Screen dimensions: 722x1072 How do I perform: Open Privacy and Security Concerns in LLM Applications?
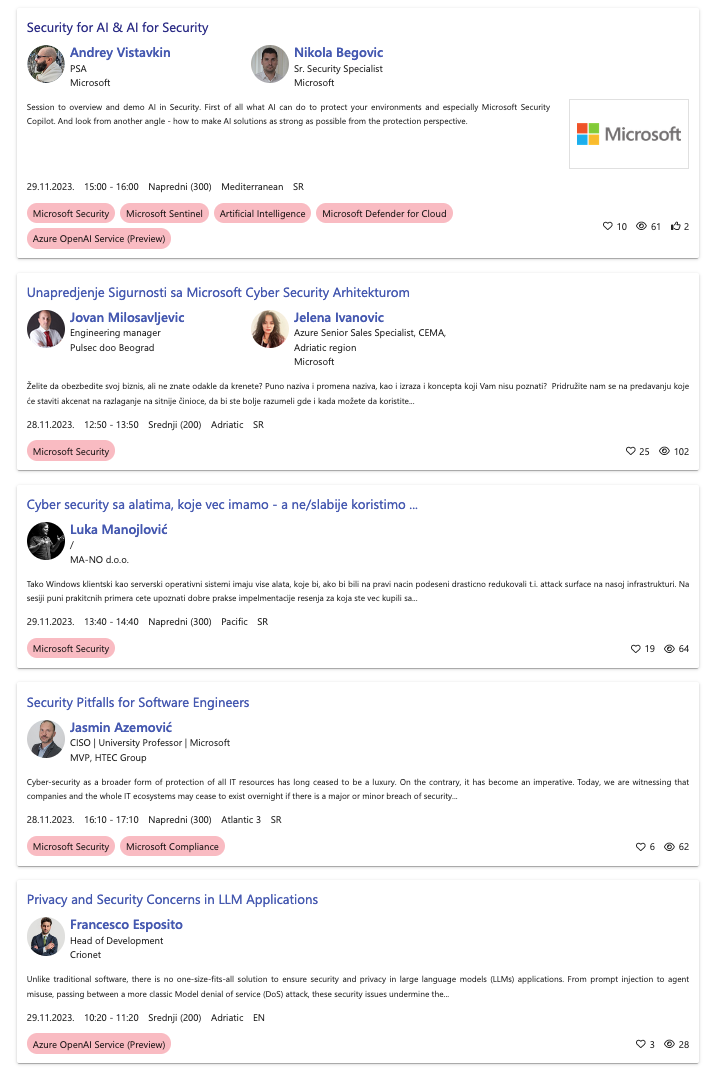172,900
